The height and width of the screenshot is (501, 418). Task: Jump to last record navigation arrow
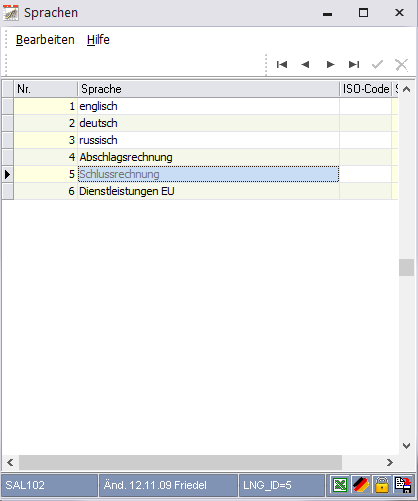coord(354,64)
